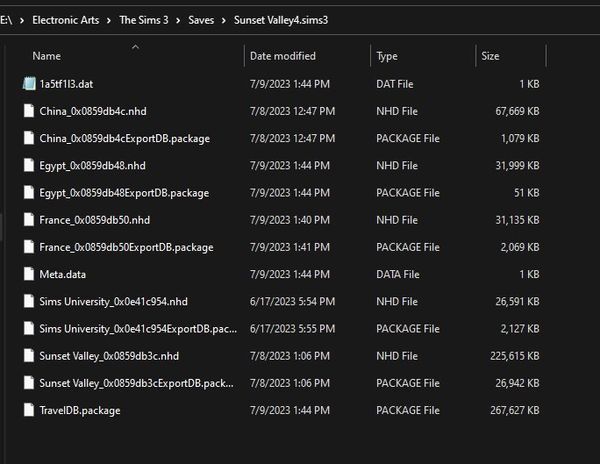Click the Sims University .nhd file icon
Image resolution: width=600 pixels, height=464 pixels.
(29, 301)
